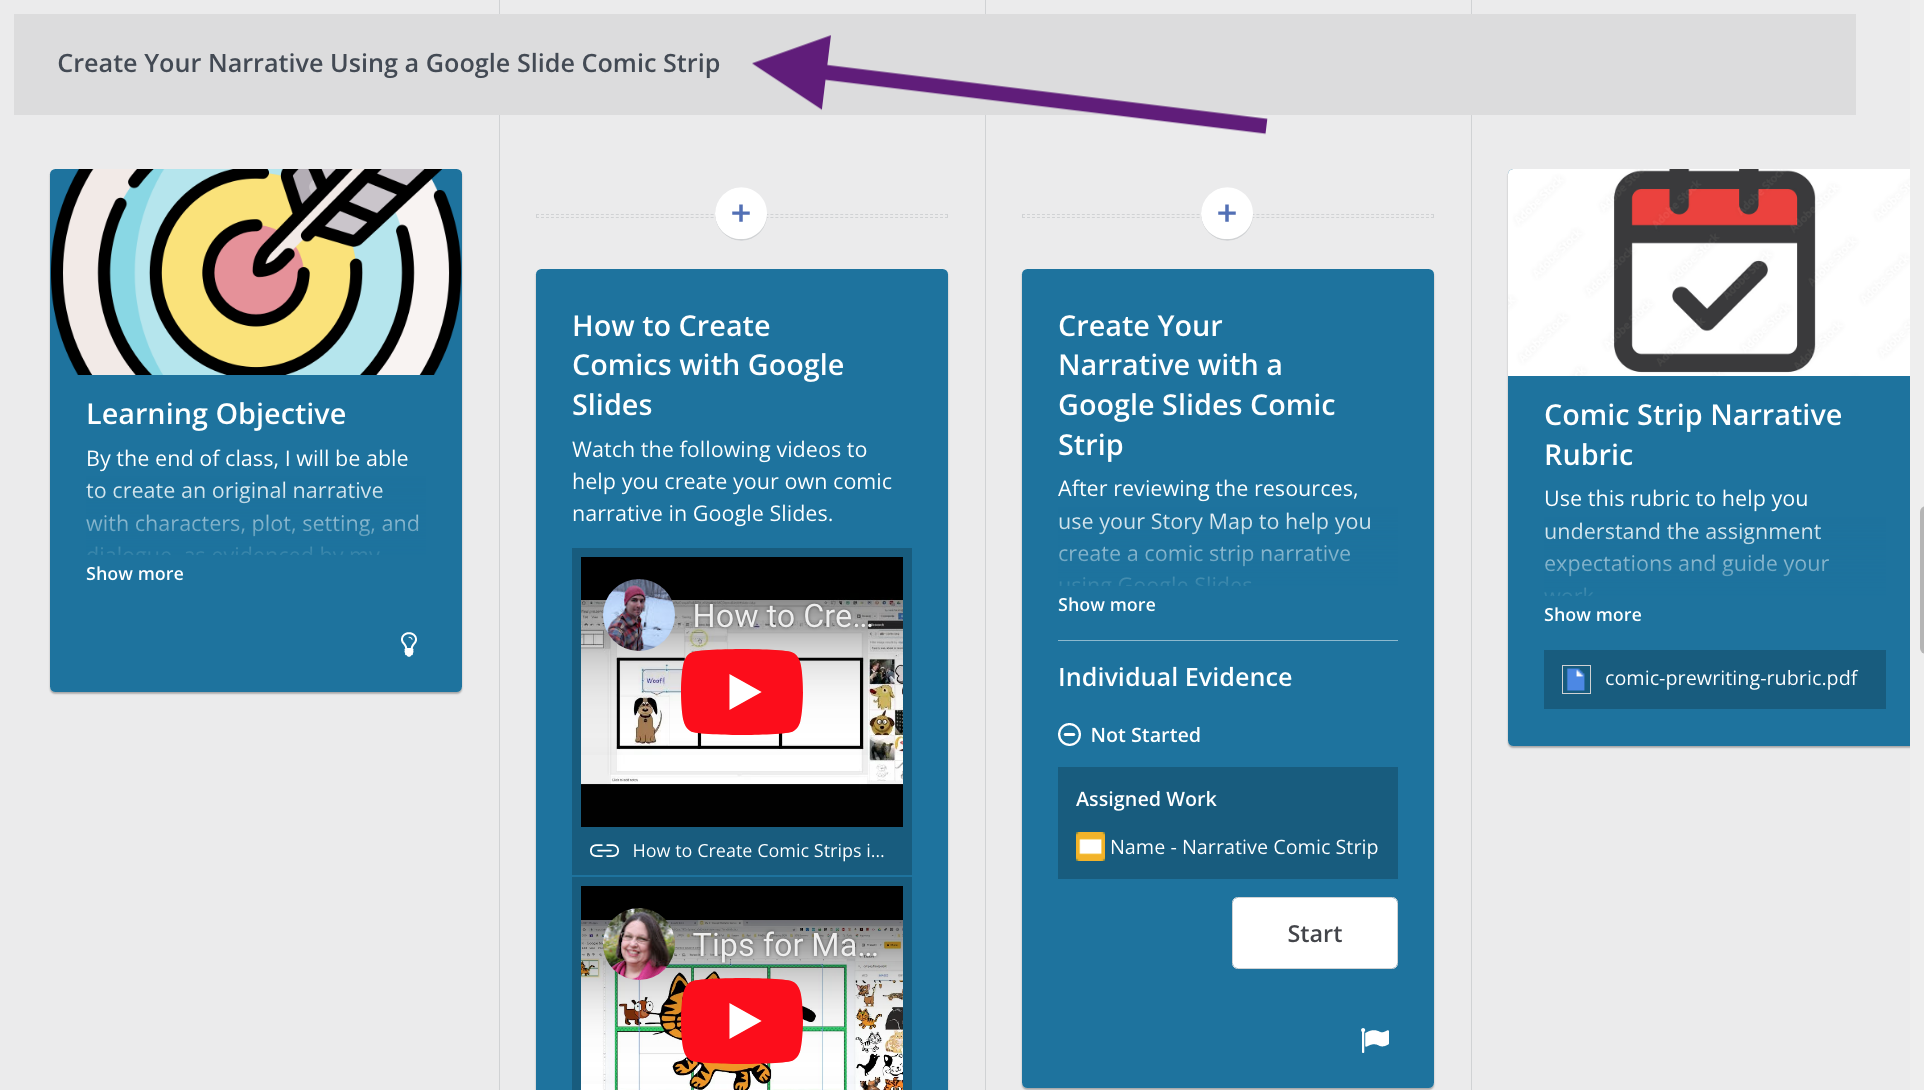Screen dimensions: 1924x1090
Task: Click the PDF file icon for comic-prewriting-rubric
Action: coord(1576,679)
